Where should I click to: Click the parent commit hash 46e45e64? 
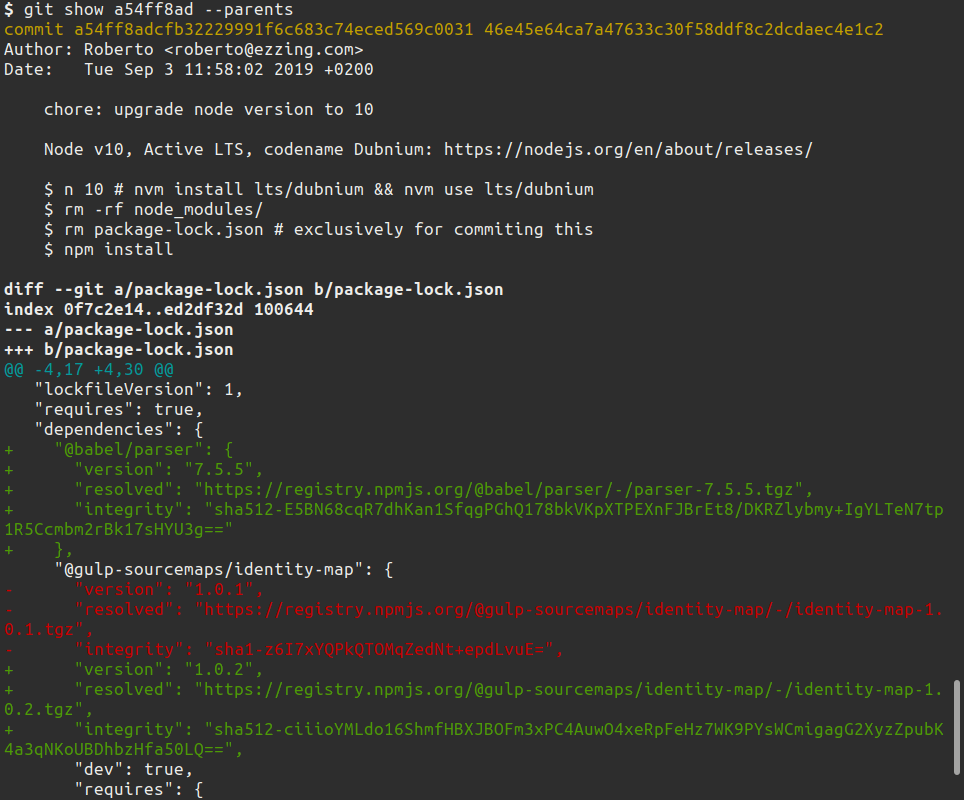click(x=683, y=29)
